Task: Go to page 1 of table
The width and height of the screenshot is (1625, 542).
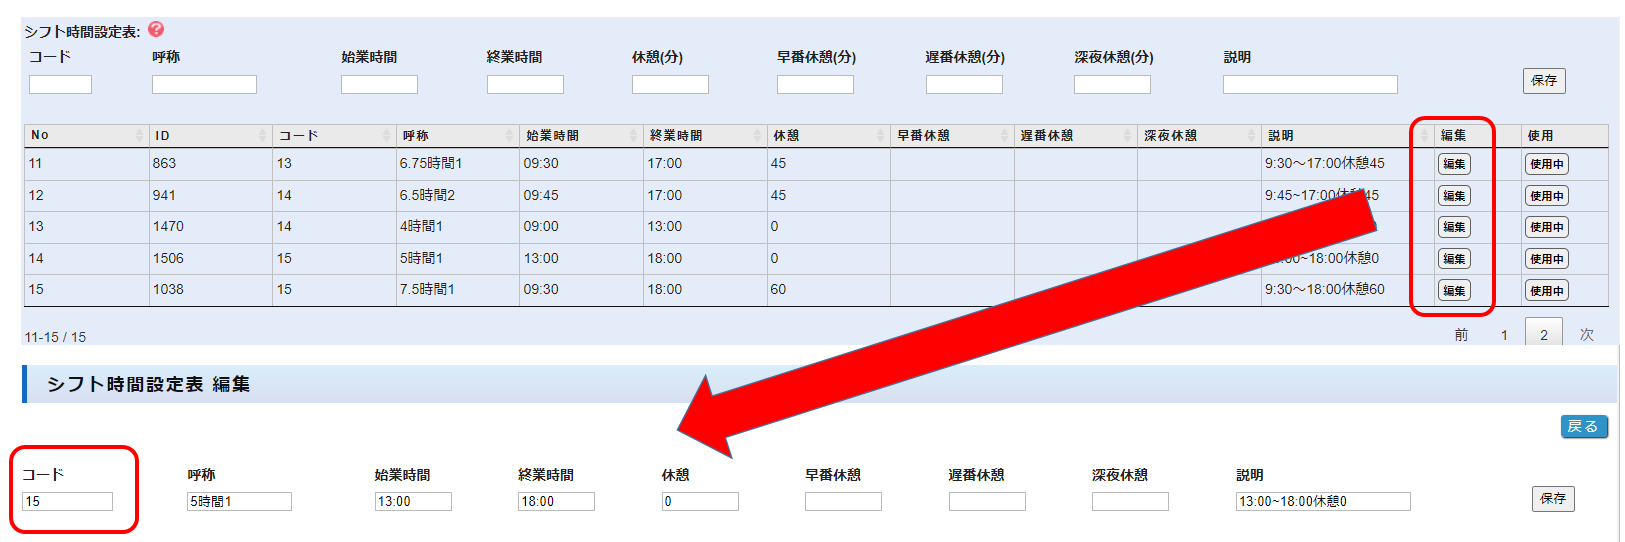Action: coord(1504,335)
